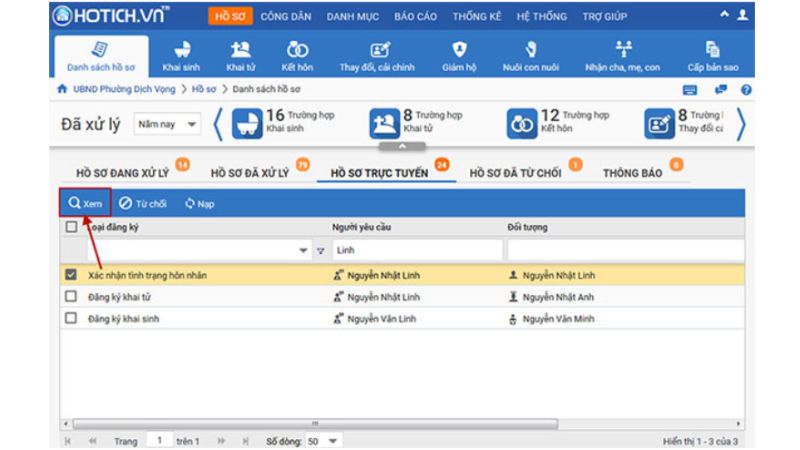Go to first page of results
Viewport: 800px width, 450px height.
point(68,441)
